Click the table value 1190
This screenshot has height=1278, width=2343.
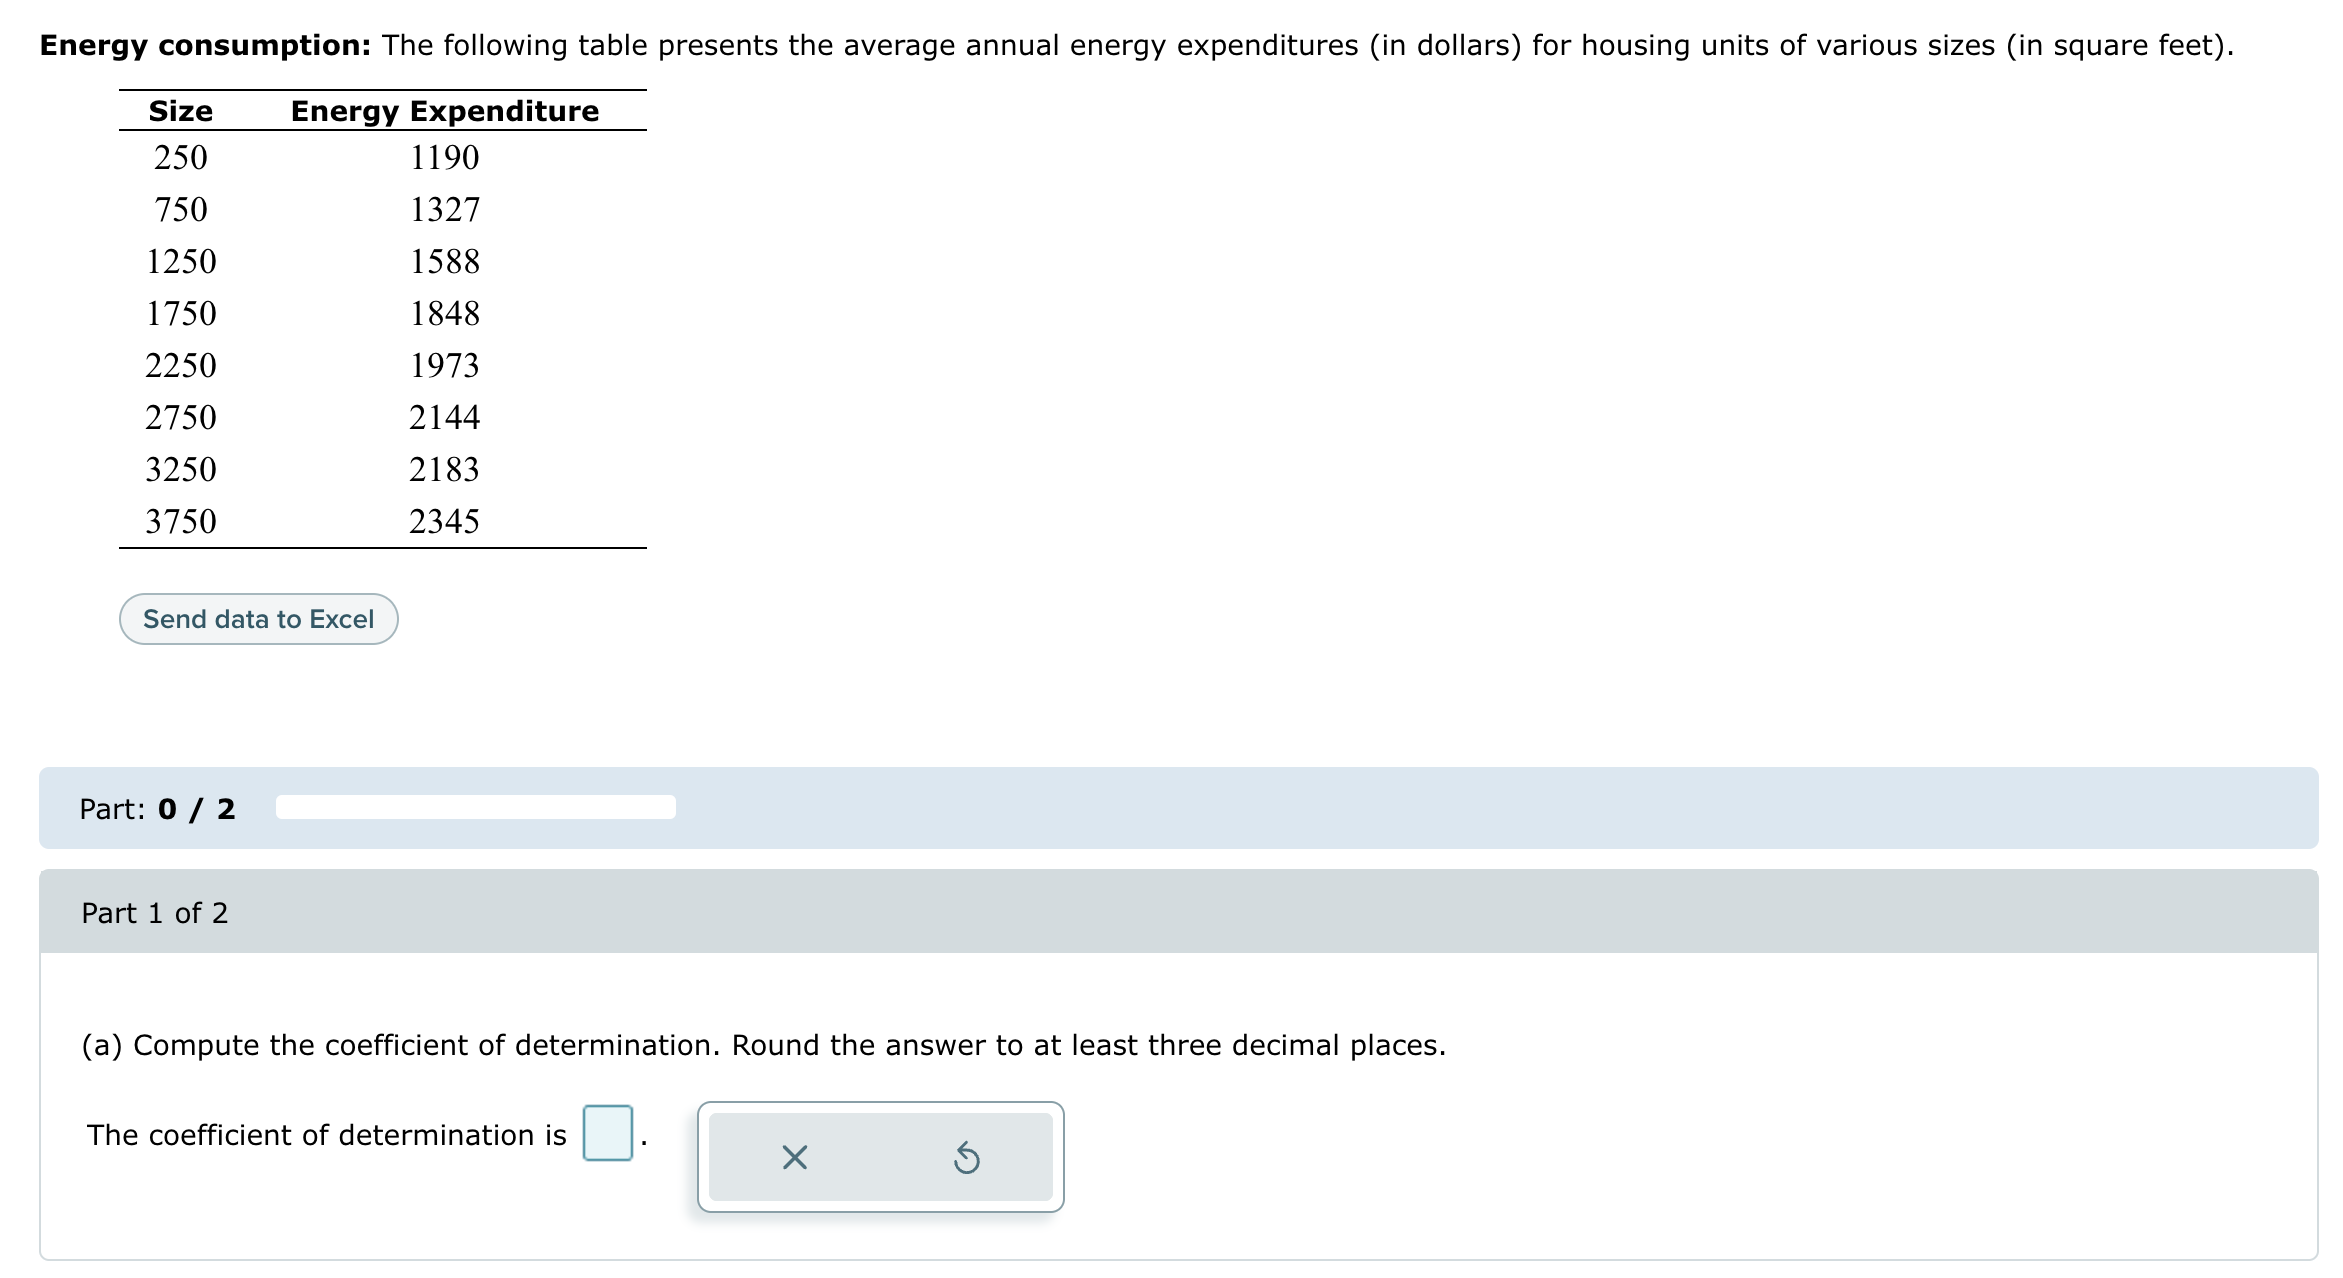pos(445,156)
